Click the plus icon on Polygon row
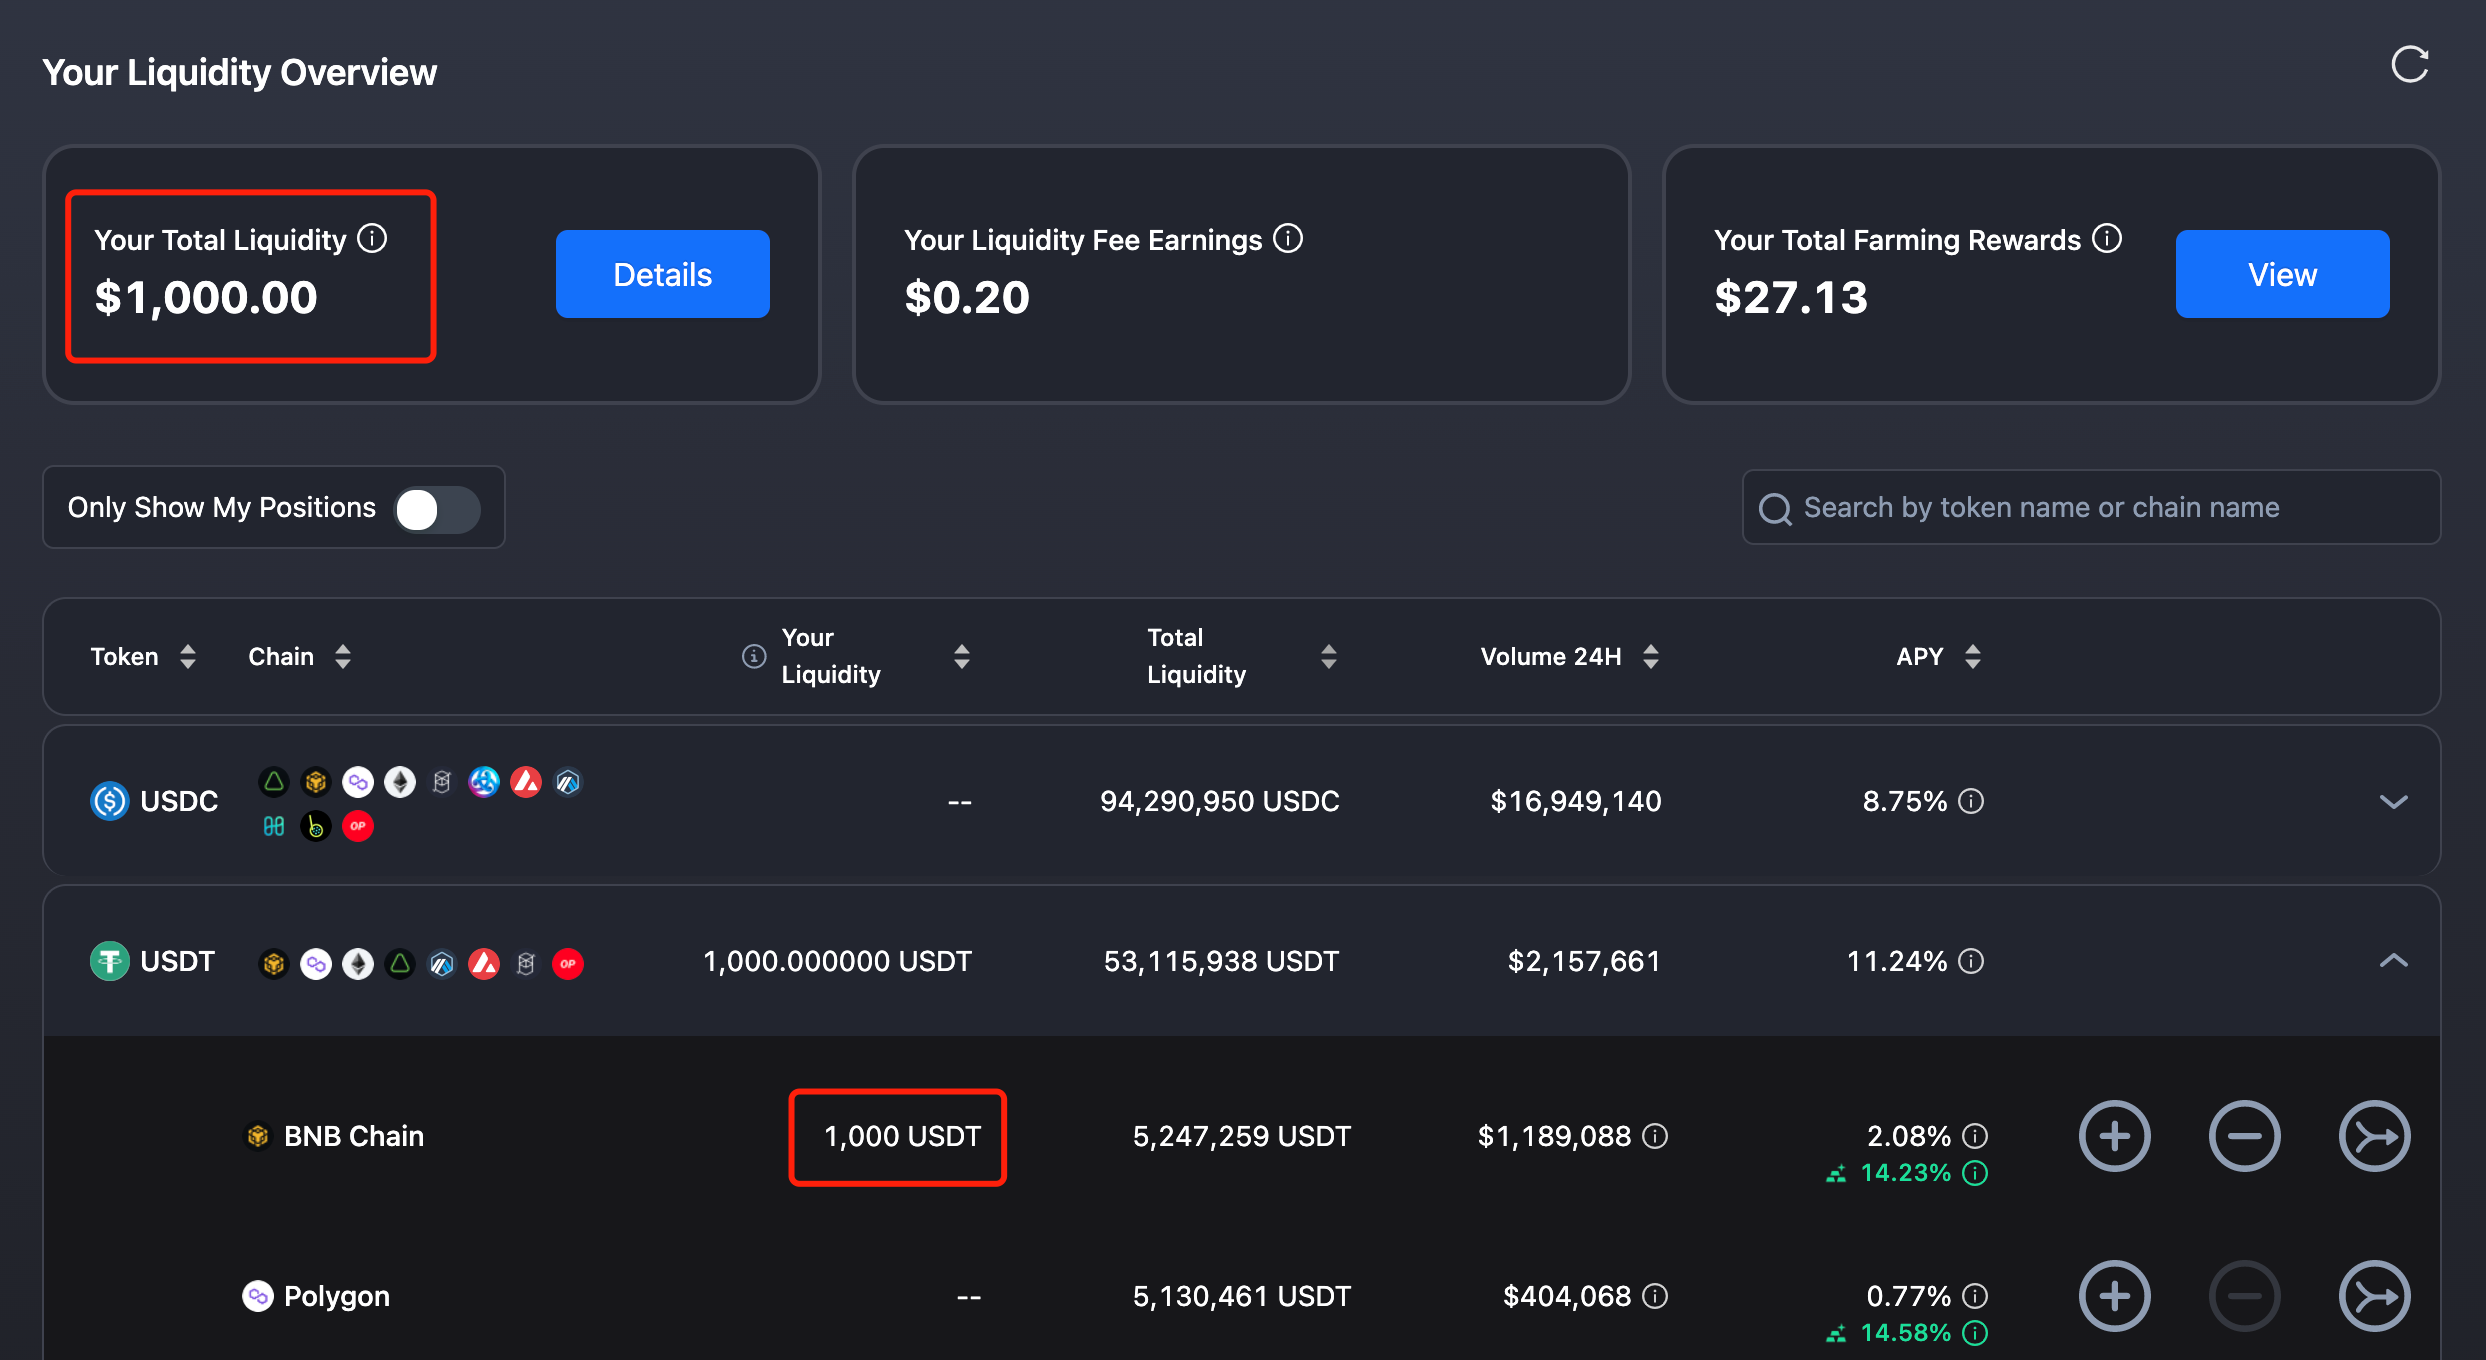Viewport: 2486px width, 1360px height. coord(2114,1296)
